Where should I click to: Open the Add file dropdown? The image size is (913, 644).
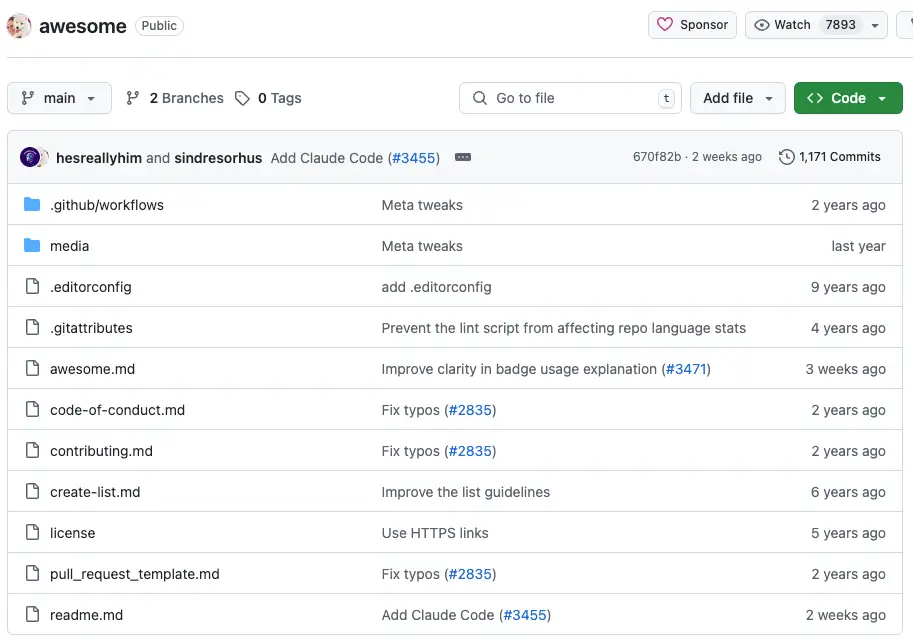[x=737, y=98]
